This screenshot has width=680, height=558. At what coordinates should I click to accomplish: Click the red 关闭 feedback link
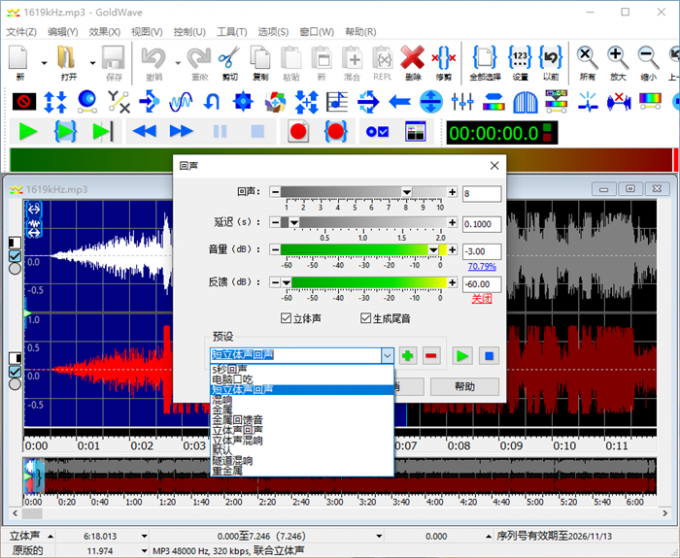(482, 299)
